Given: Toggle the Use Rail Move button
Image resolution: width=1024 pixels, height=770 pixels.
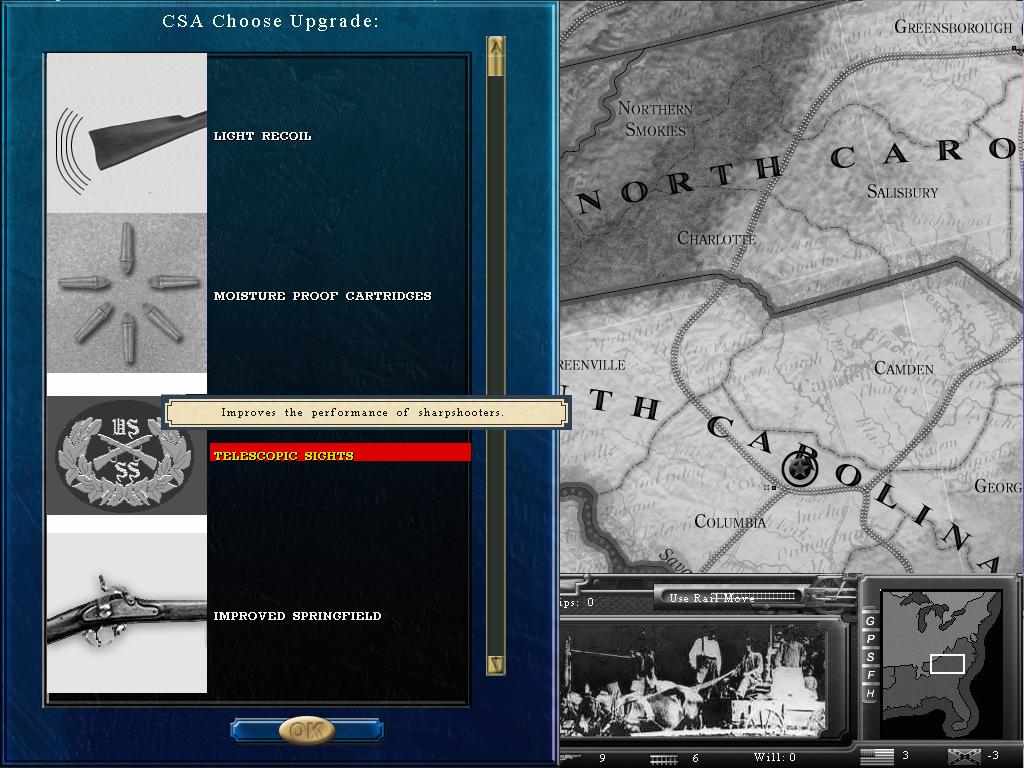Looking at the screenshot, I should (732, 597).
